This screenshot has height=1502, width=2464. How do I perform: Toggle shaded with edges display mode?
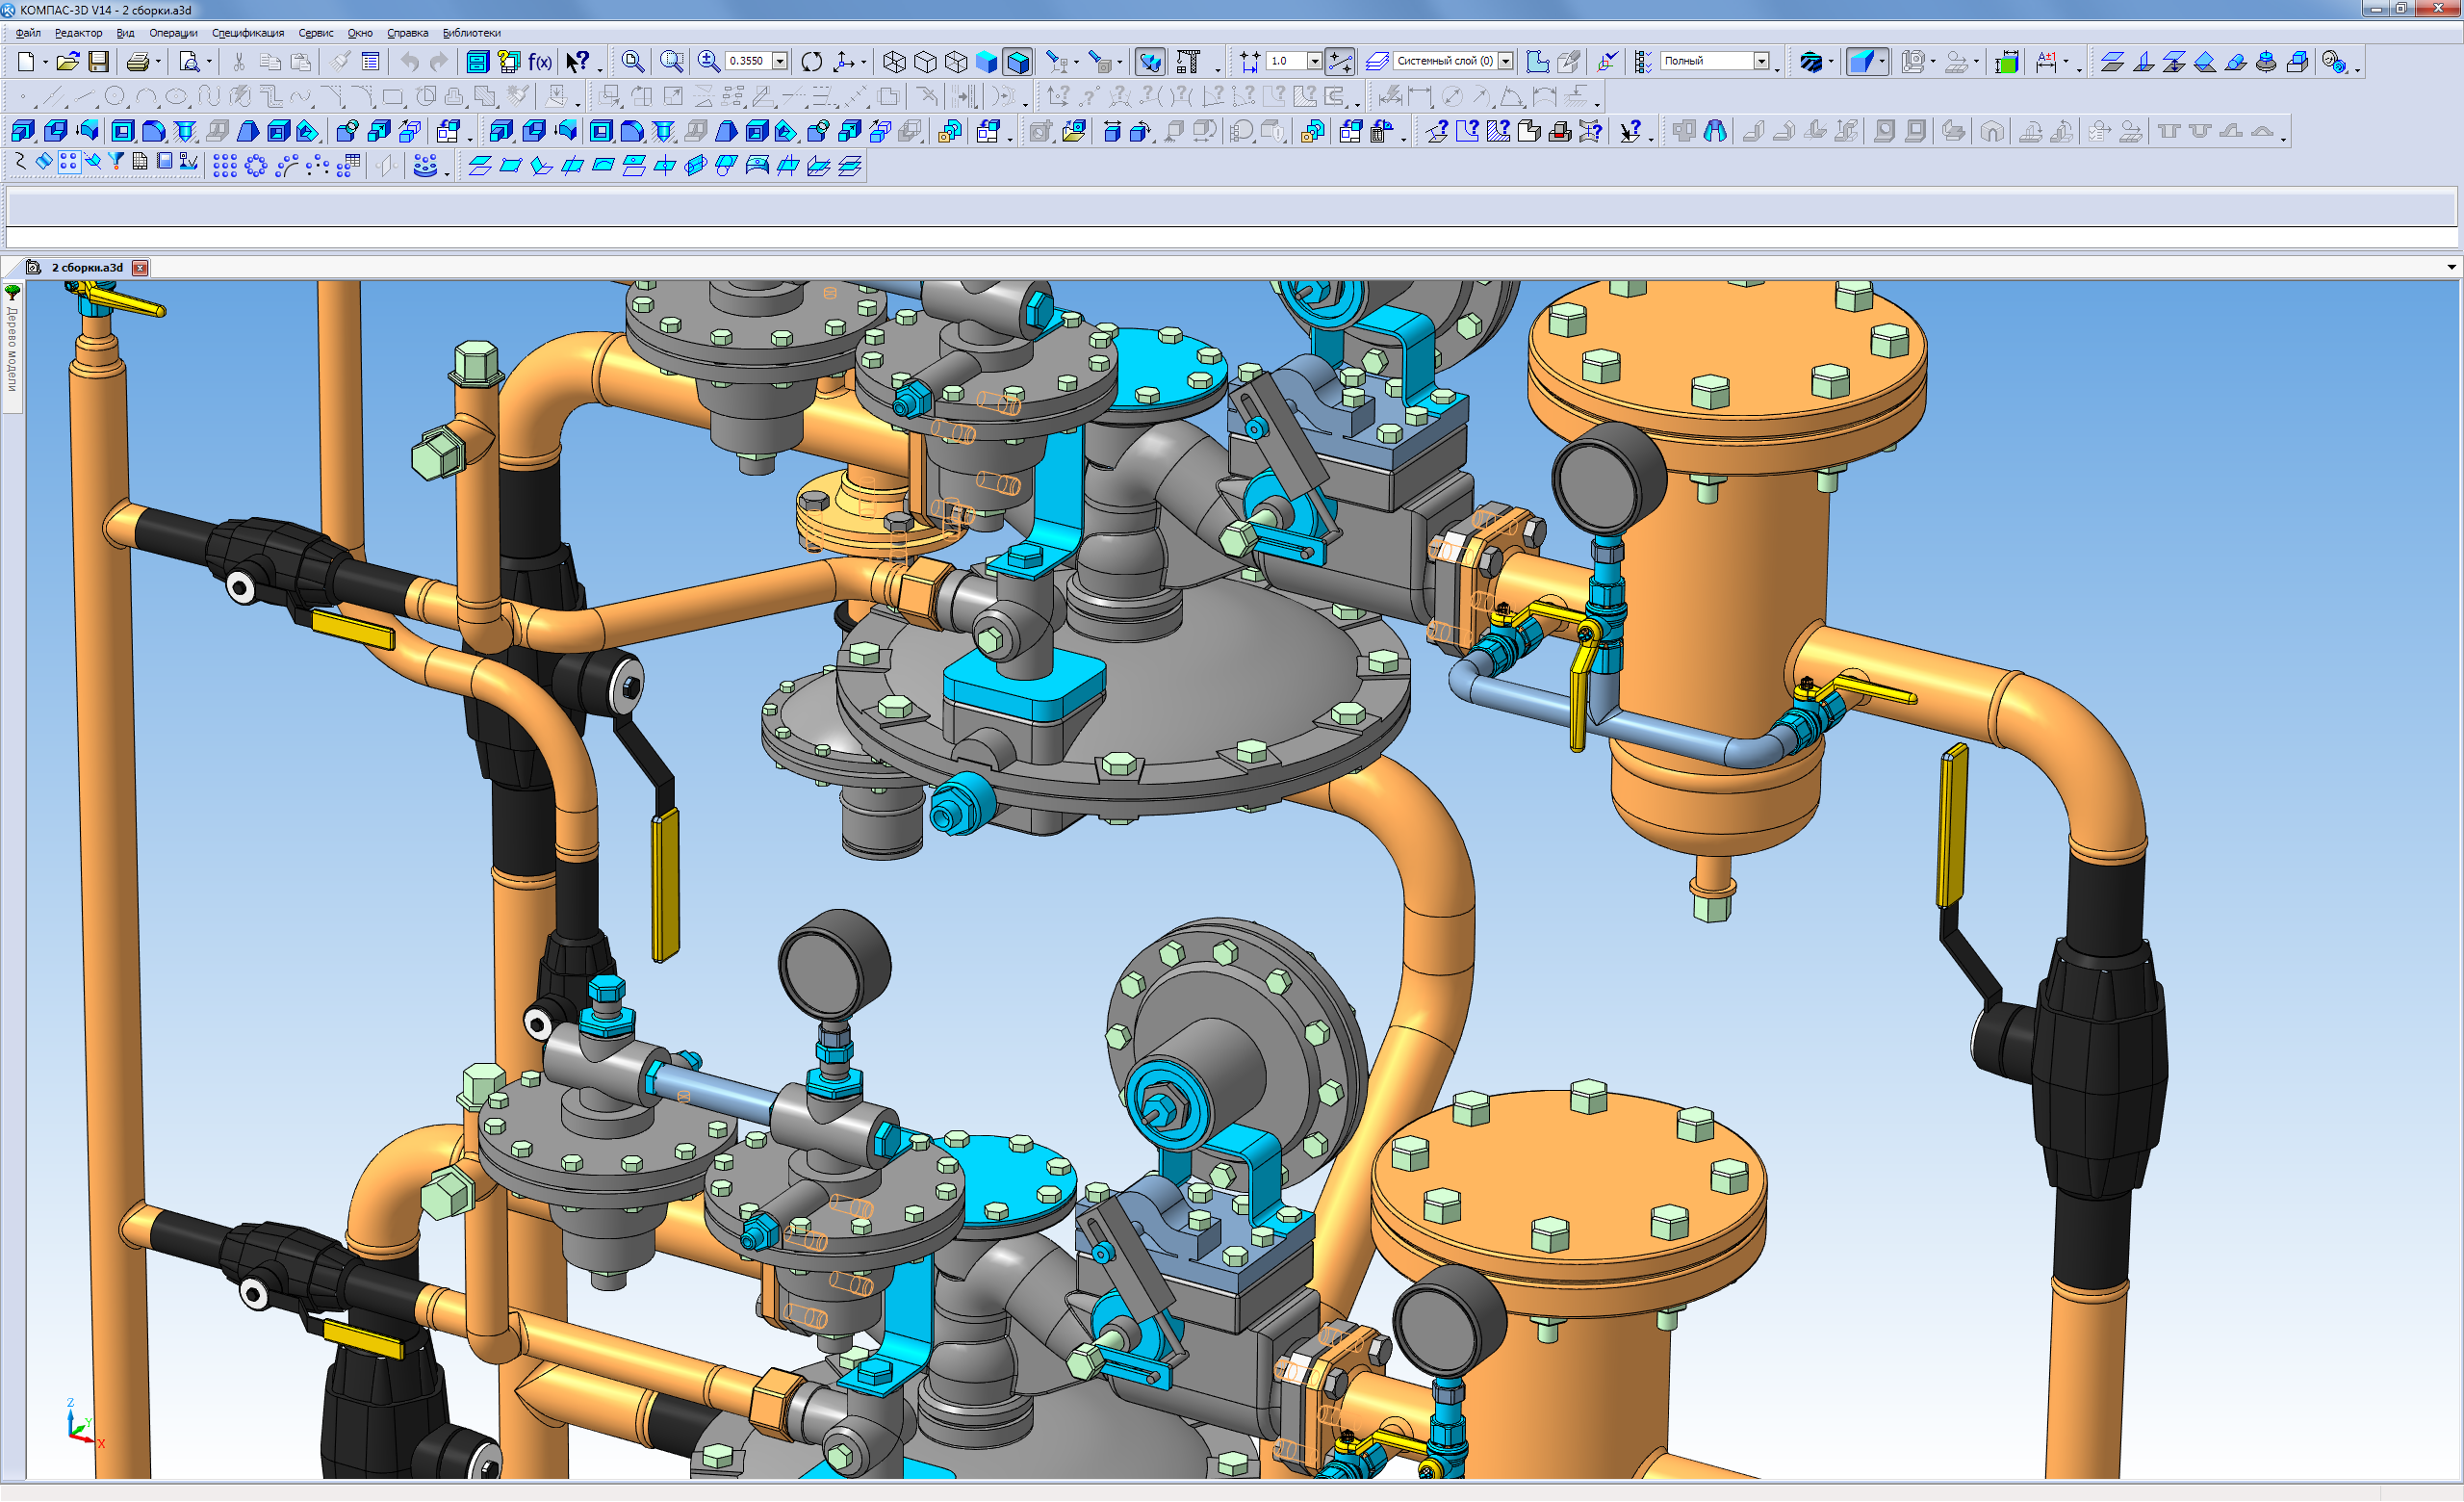click(x=1018, y=62)
